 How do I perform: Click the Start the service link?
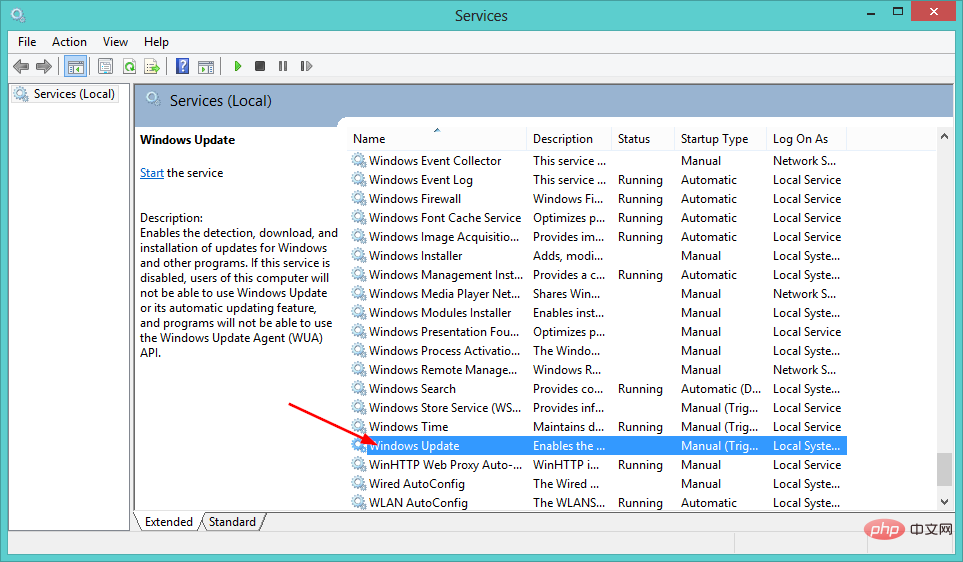[151, 173]
